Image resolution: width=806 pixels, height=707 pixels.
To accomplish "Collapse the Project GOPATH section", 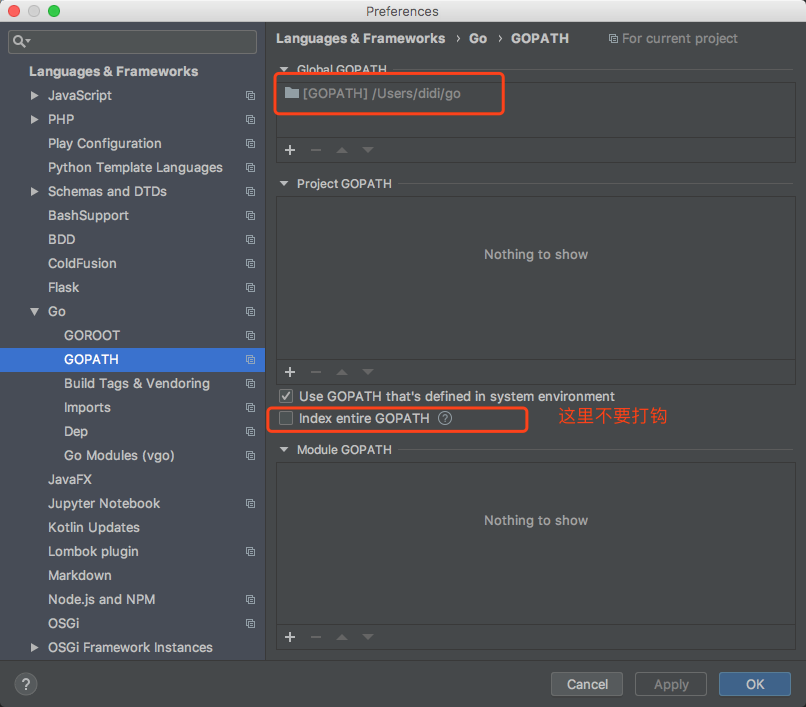I will [x=284, y=184].
